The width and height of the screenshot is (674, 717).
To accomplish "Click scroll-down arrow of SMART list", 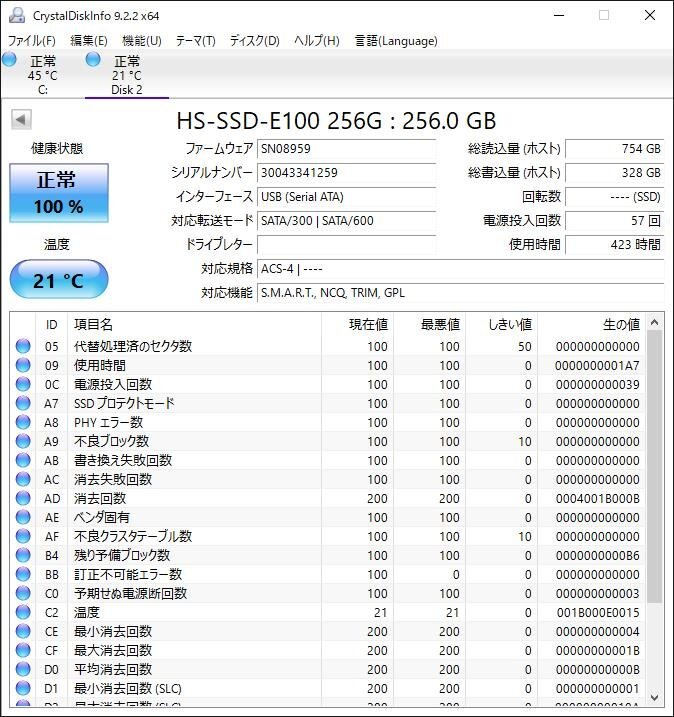I will pos(654,697).
